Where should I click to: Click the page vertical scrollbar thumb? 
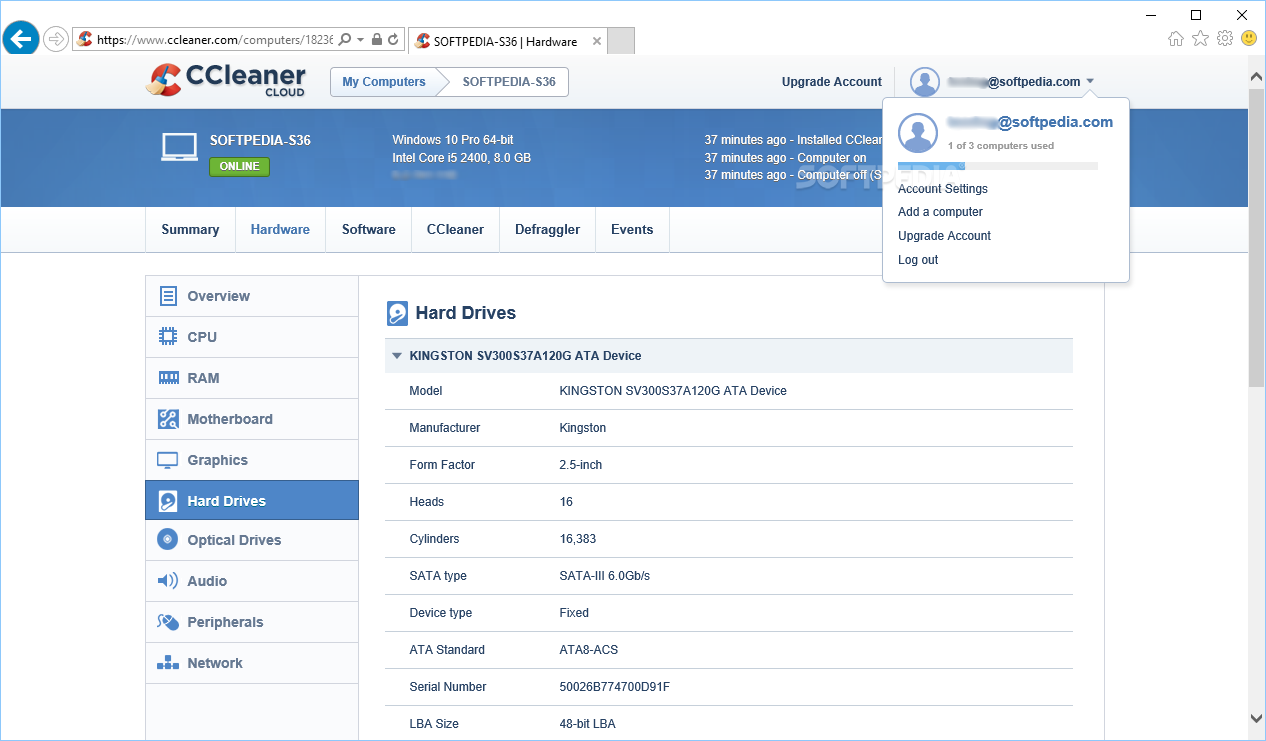click(x=1257, y=236)
